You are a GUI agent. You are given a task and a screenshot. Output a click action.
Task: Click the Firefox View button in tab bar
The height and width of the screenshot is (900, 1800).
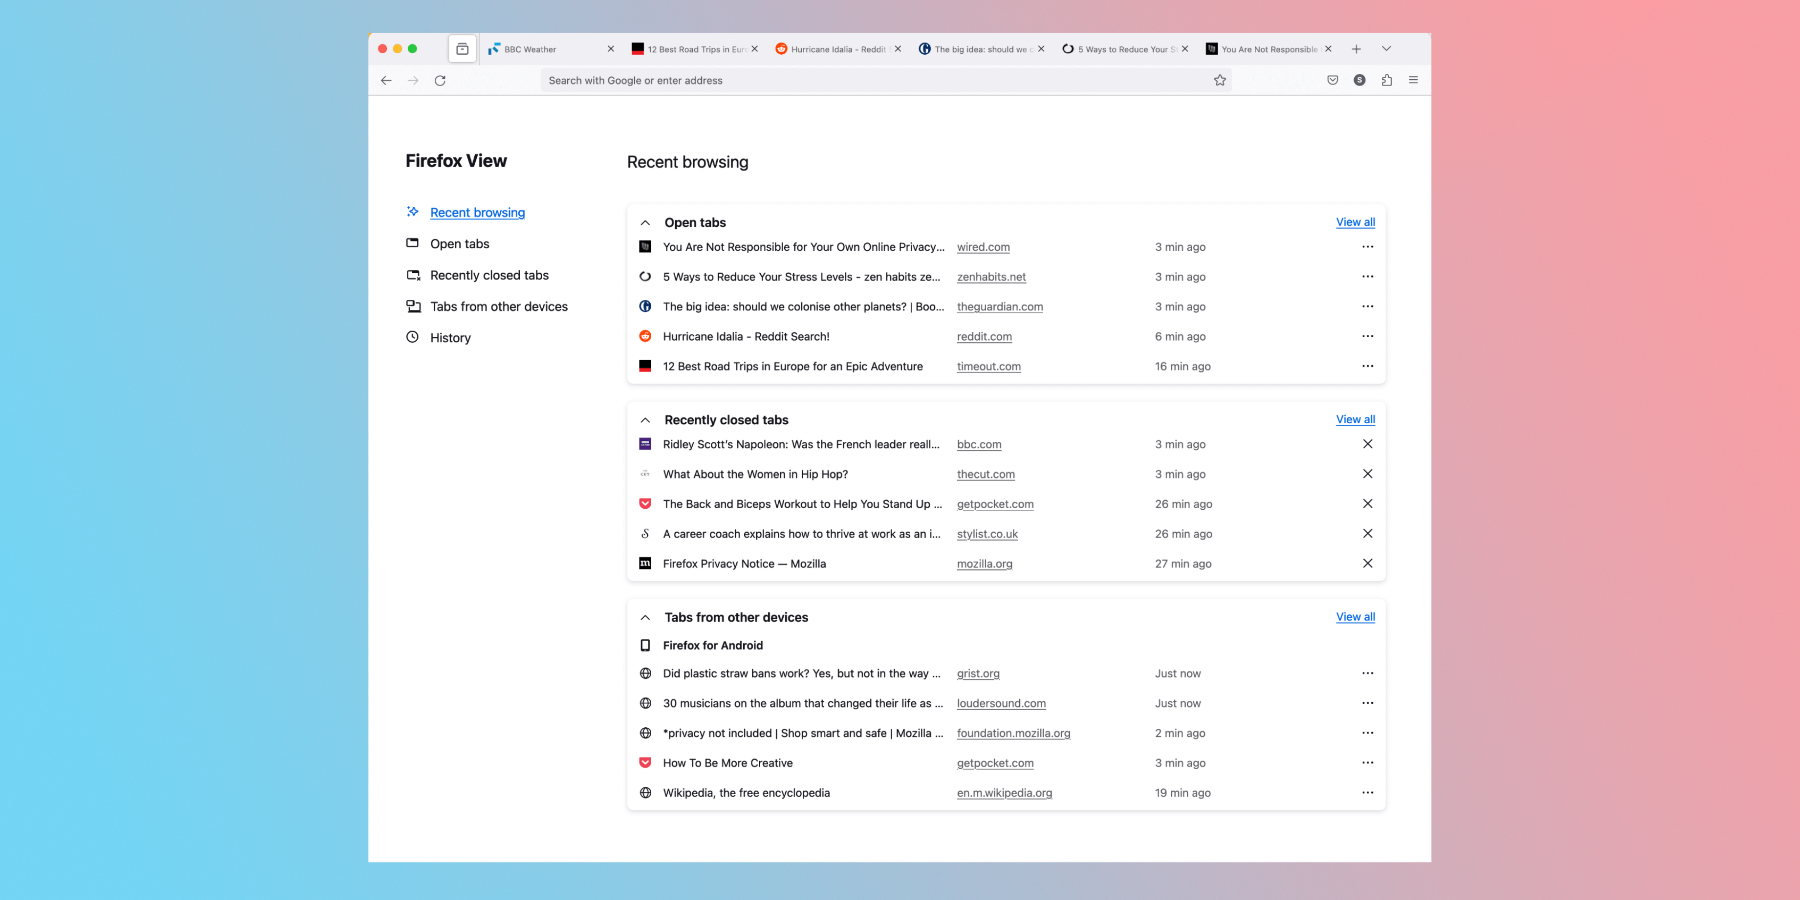pyautogui.click(x=462, y=49)
